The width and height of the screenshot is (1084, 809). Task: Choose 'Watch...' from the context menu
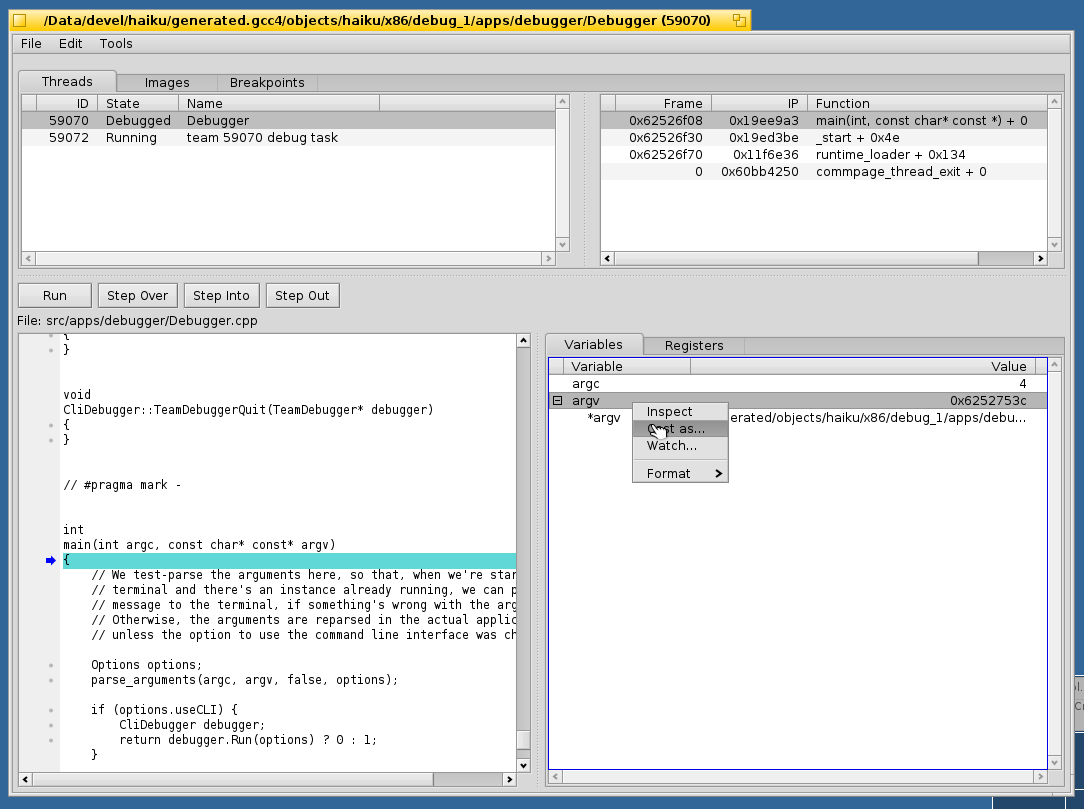click(680, 446)
